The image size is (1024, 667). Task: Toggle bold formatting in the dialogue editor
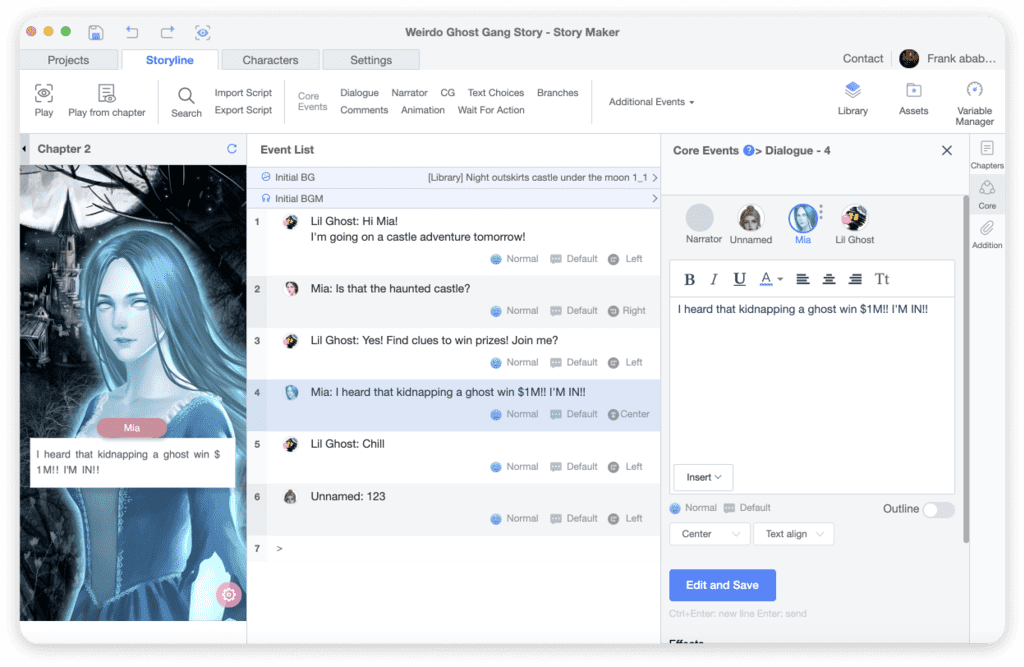click(x=690, y=279)
